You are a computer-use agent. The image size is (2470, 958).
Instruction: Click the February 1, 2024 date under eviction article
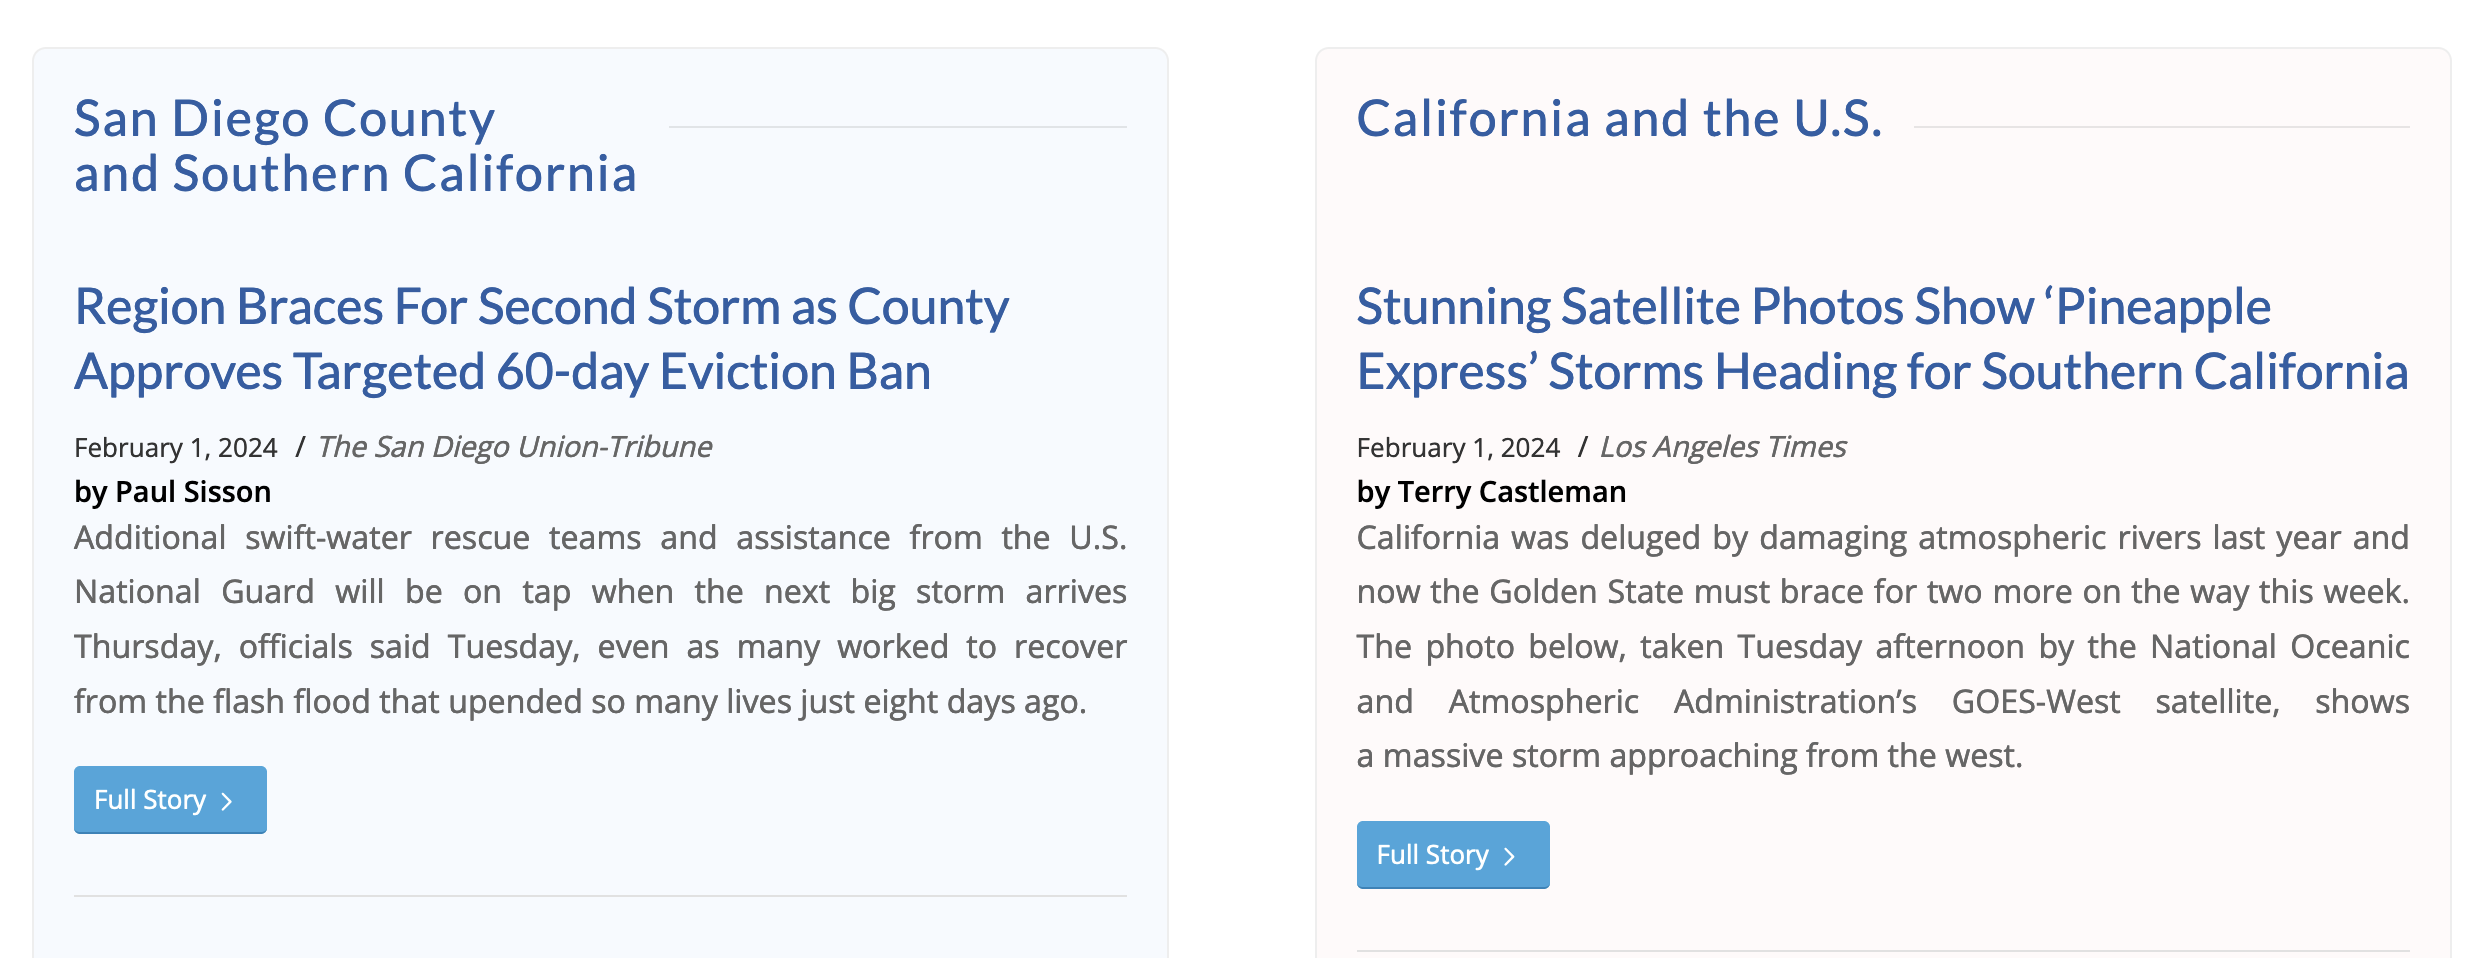pos(176,447)
